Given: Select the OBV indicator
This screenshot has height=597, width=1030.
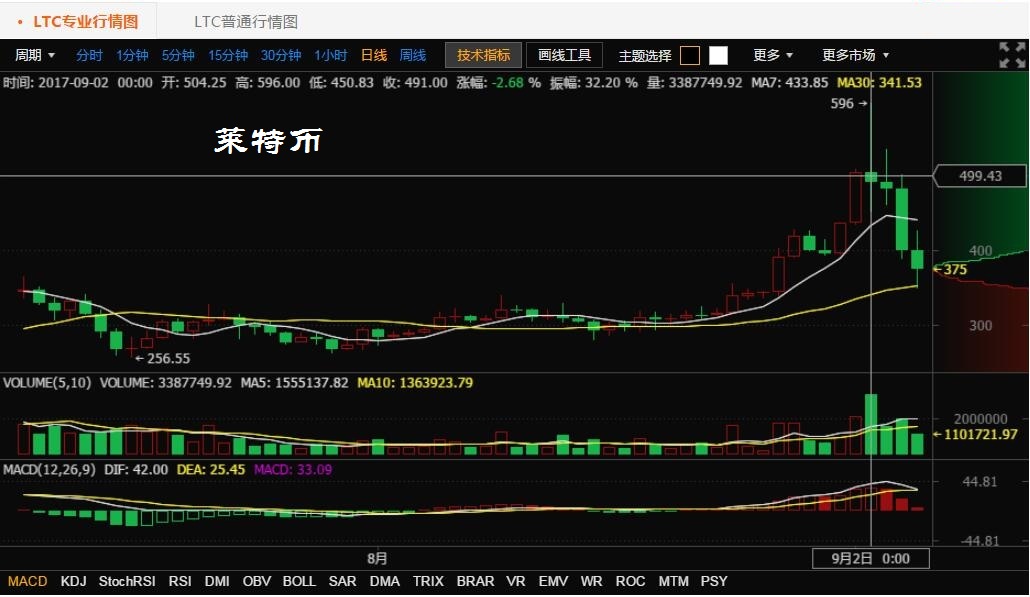Looking at the screenshot, I should (257, 581).
